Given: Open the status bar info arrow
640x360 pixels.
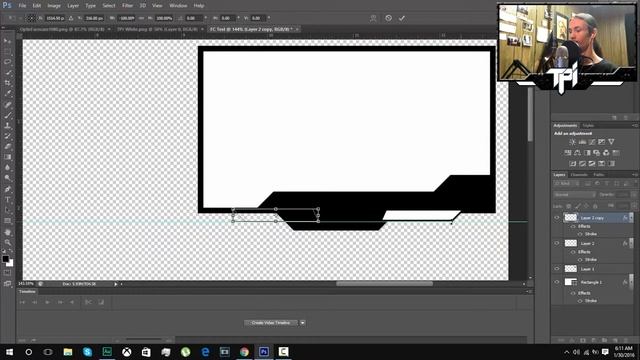Looking at the screenshot, I should coord(116,284).
